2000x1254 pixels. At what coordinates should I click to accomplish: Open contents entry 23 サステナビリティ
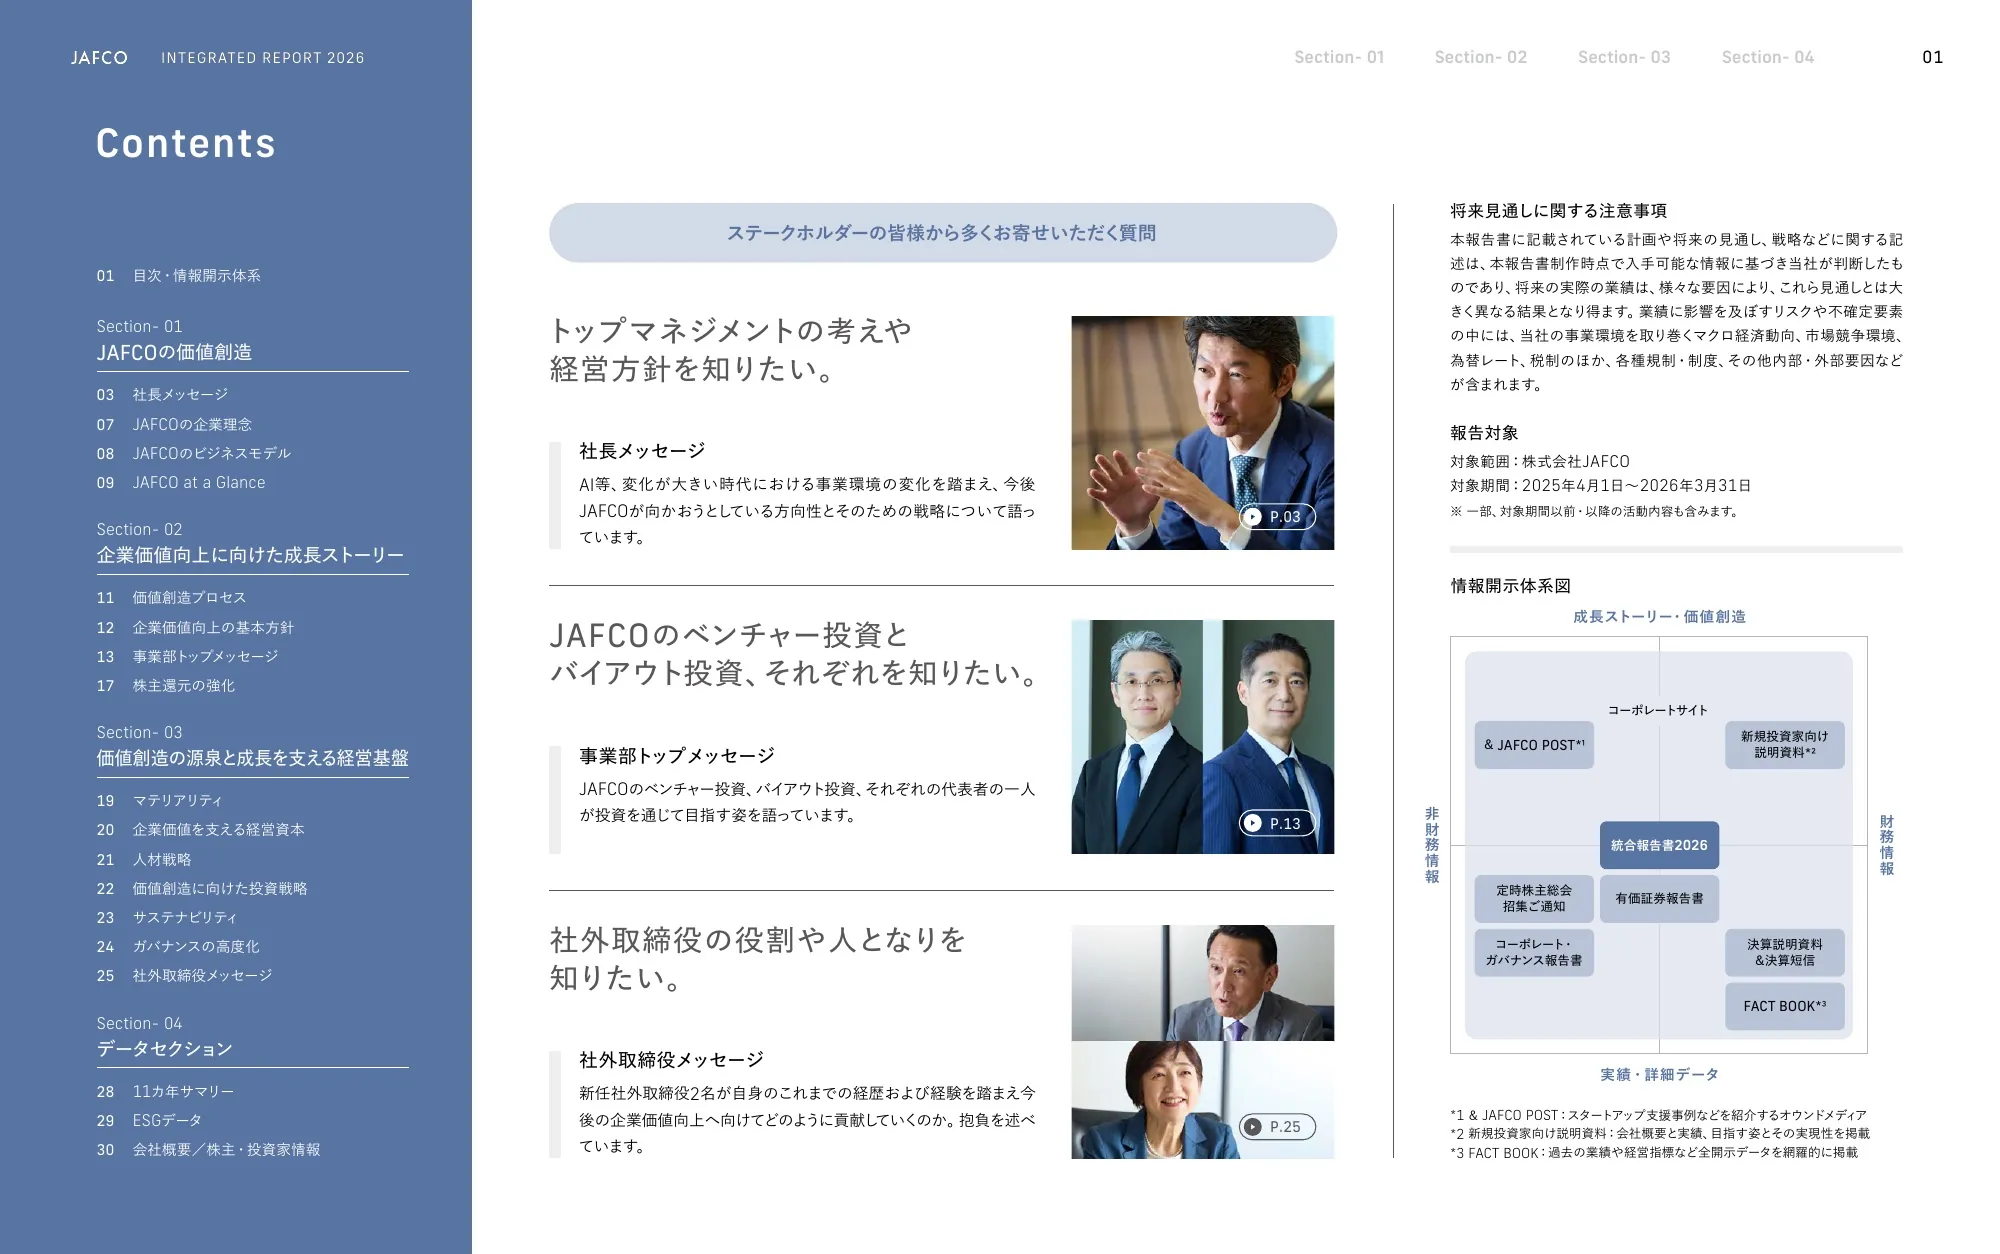click(167, 917)
